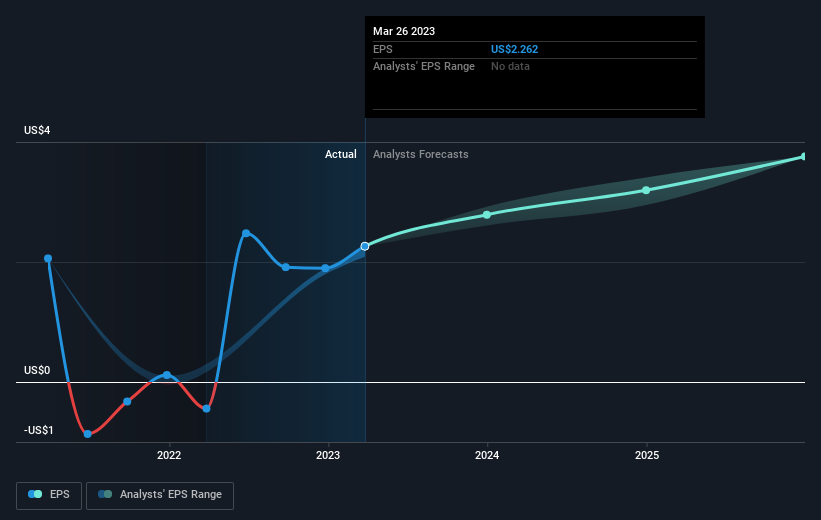Click the negative EPS point in late 2021
821x520 pixels.
coord(127,402)
